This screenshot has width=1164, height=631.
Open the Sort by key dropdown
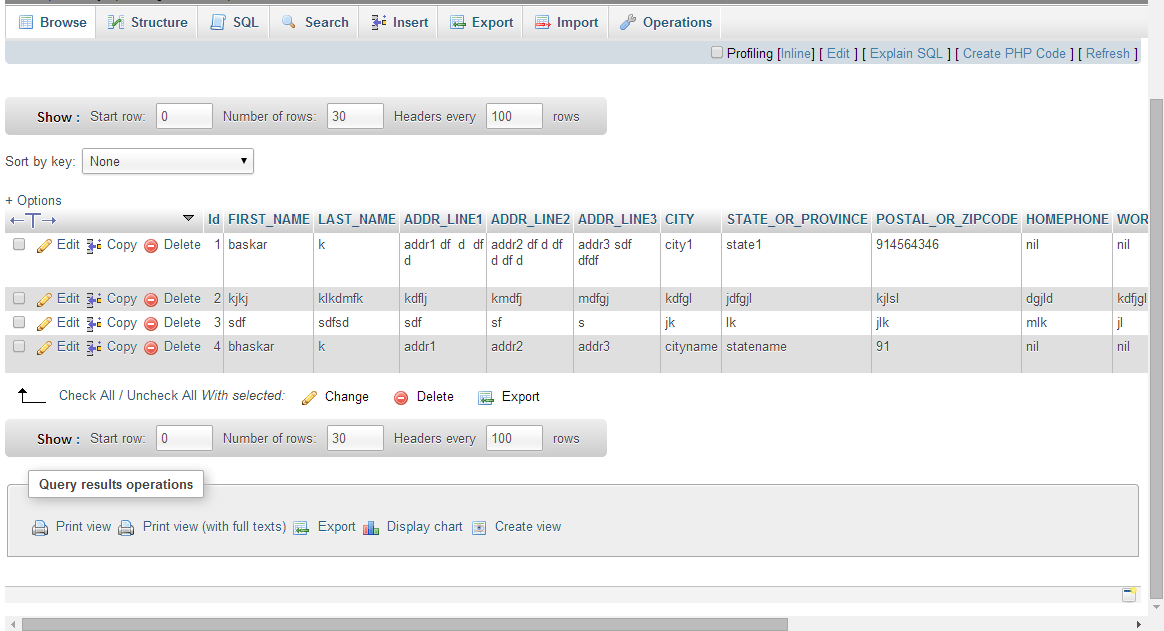tap(167, 161)
